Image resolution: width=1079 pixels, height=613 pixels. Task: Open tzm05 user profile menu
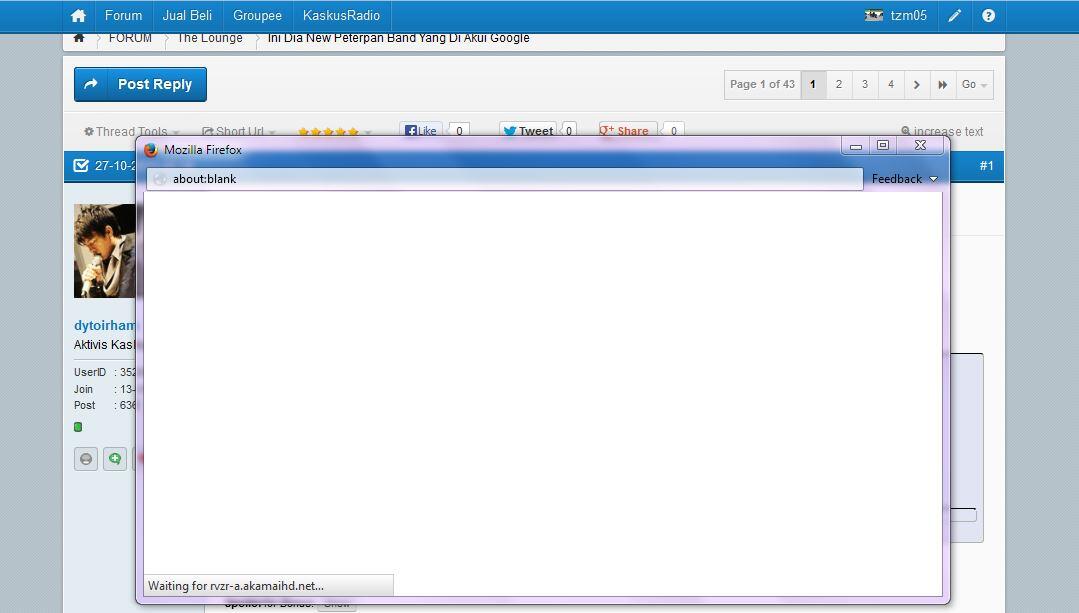tap(896, 15)
